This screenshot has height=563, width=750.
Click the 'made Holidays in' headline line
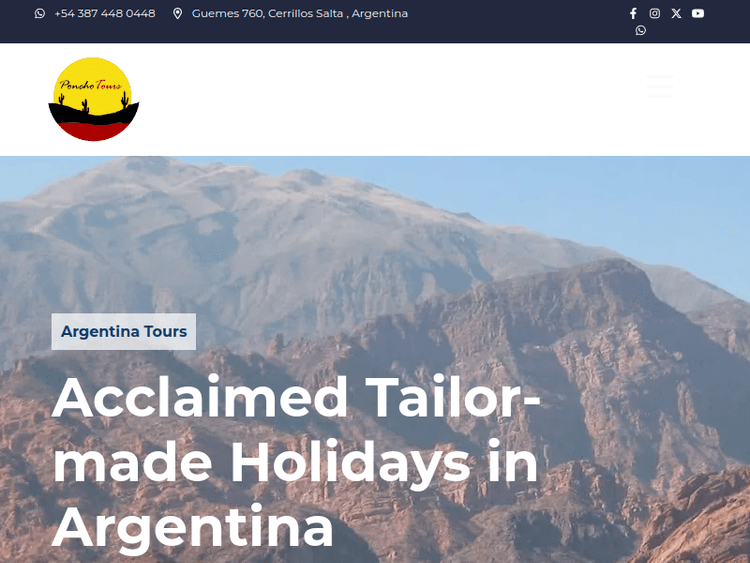tap(296, 462)
